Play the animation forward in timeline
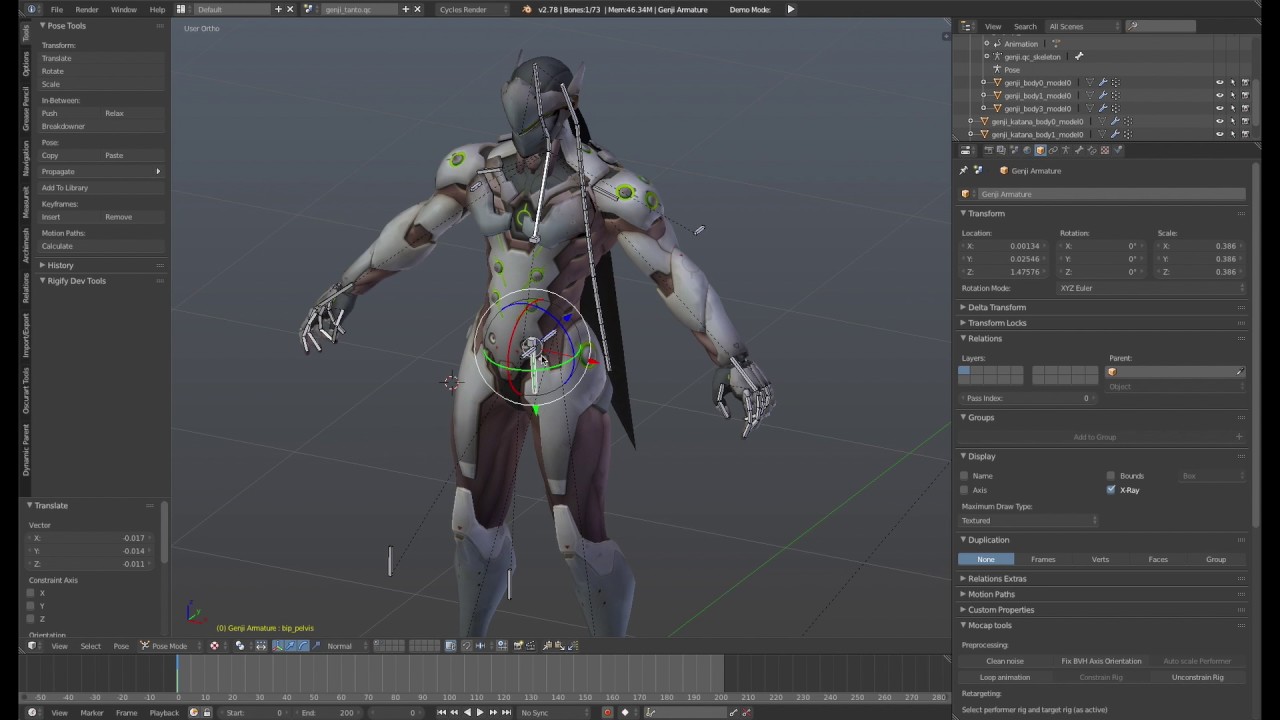 (480, 712)
